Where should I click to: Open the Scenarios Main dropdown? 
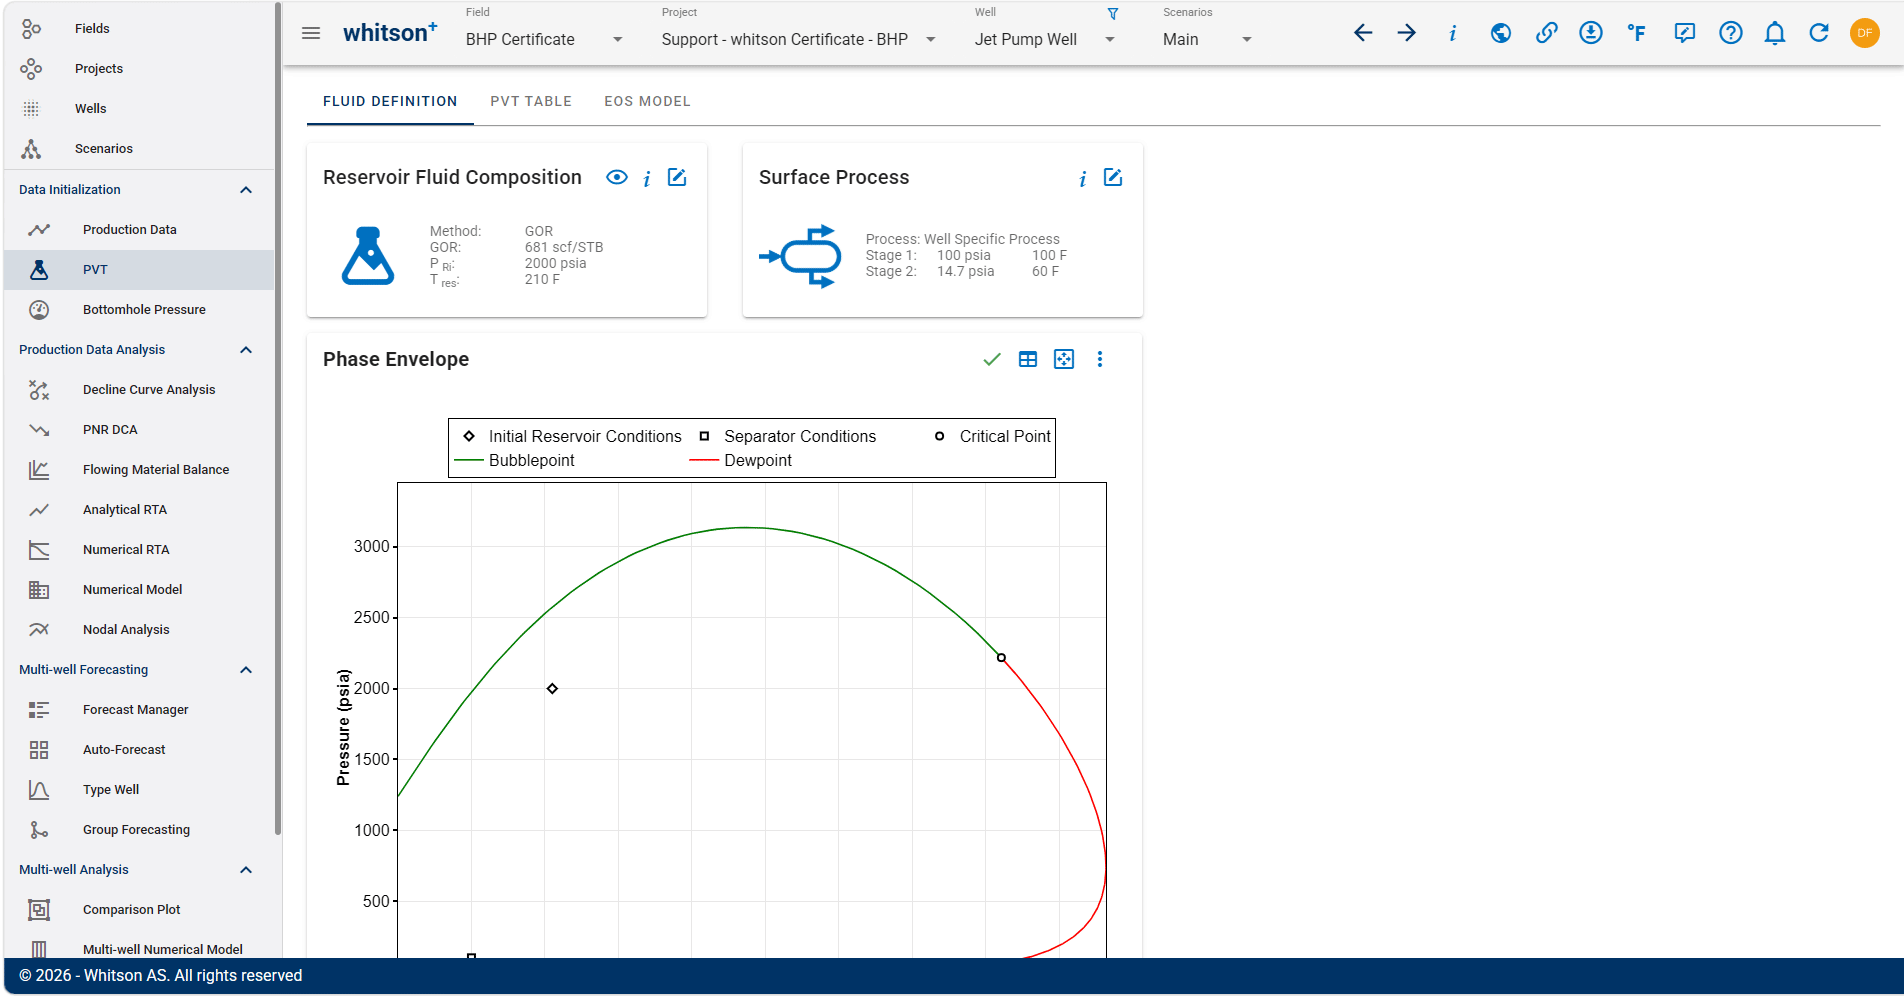coord(1208,39)
